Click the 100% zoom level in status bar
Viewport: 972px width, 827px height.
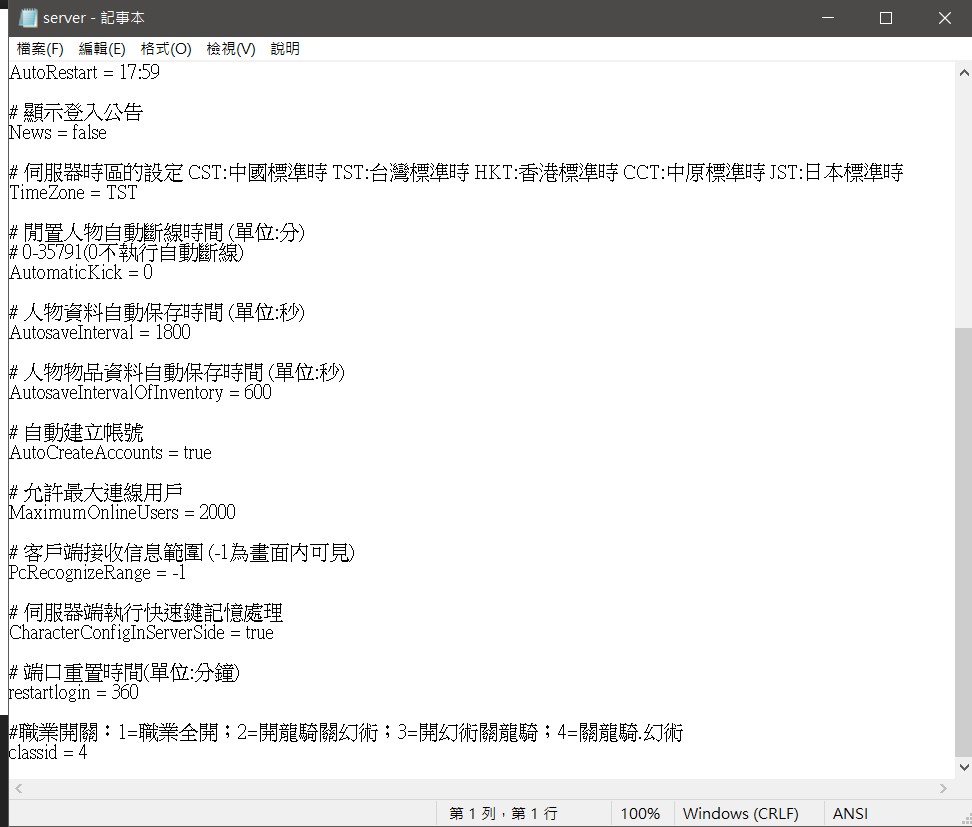pyautogui.click(x=640, y=813)
